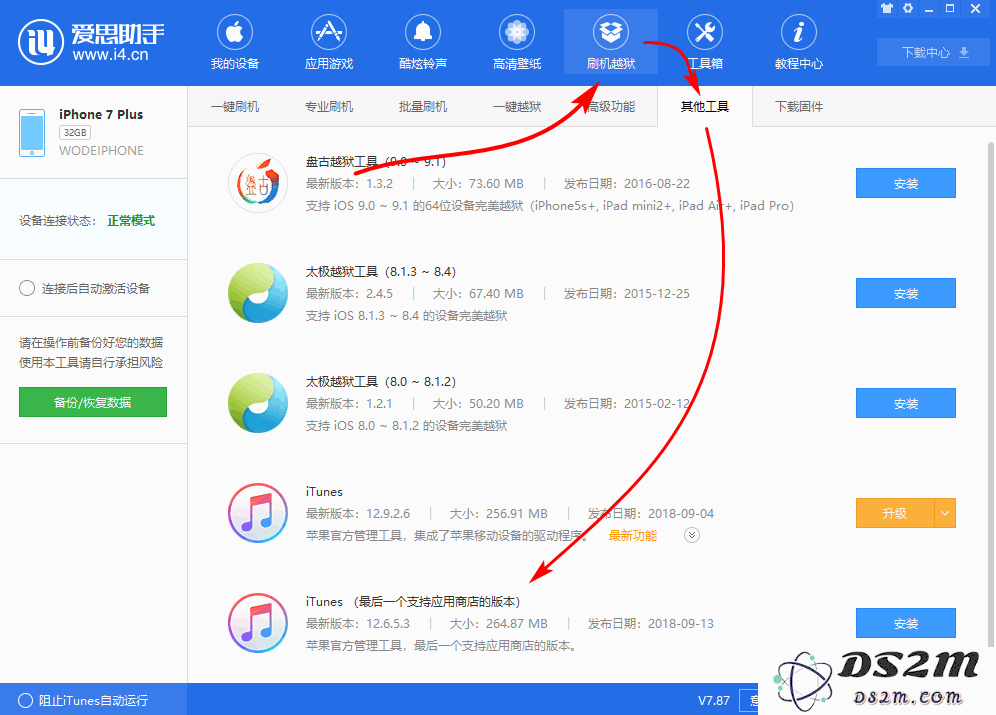Open 教程中心 tutorial center
This screenshot has width=996, height=715.
[798, 43]
